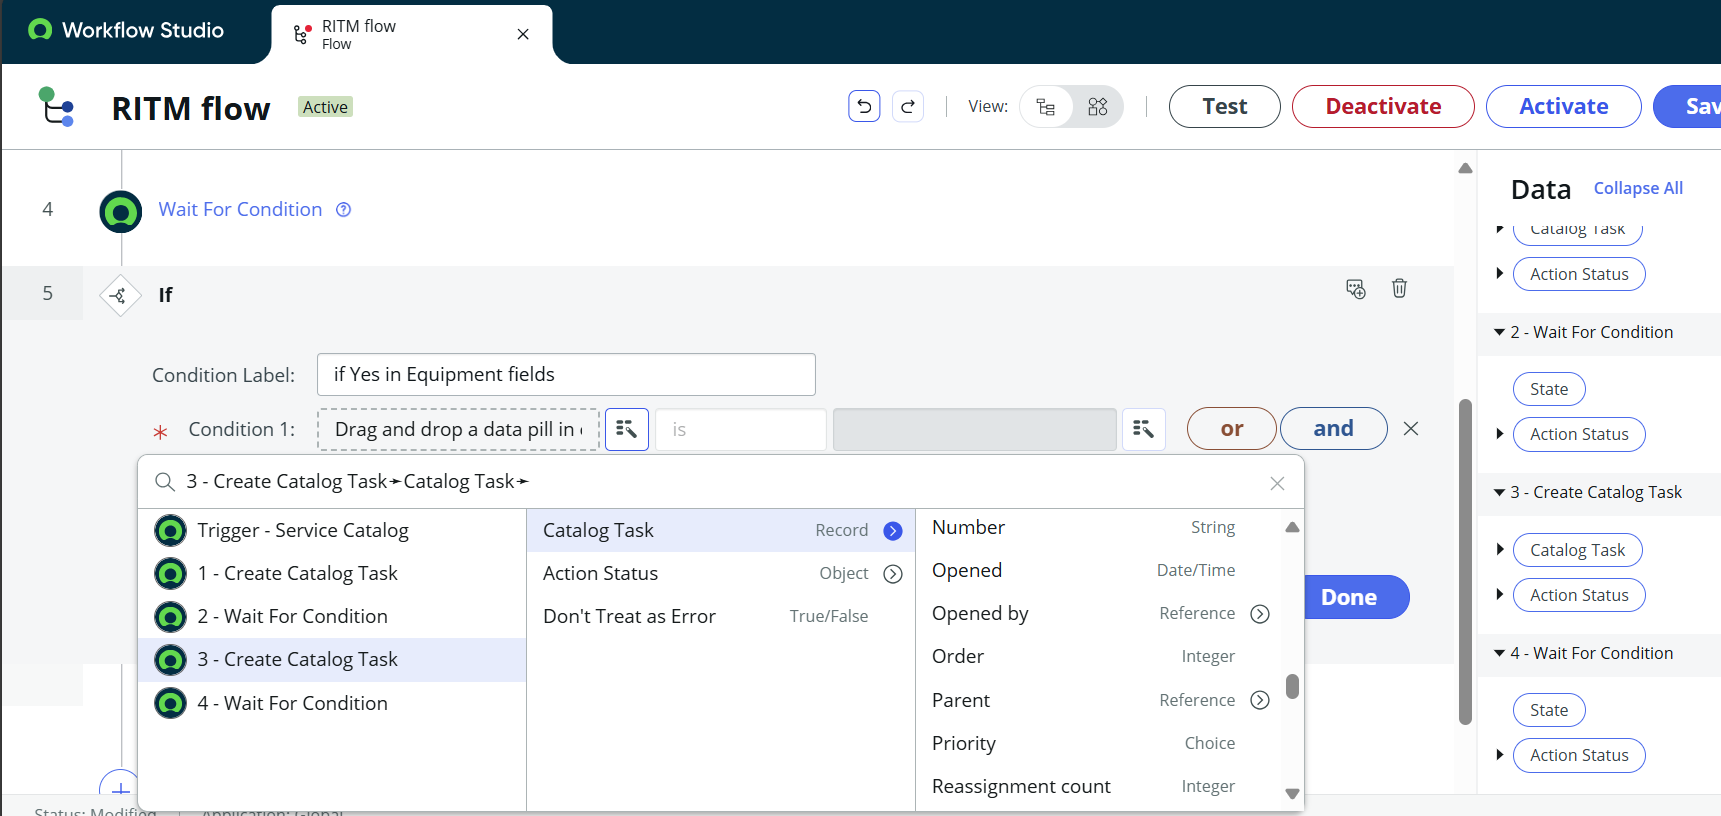1721x816 pixels.
Task: Open data pill picker for condition value
Action: [1143, 429]
